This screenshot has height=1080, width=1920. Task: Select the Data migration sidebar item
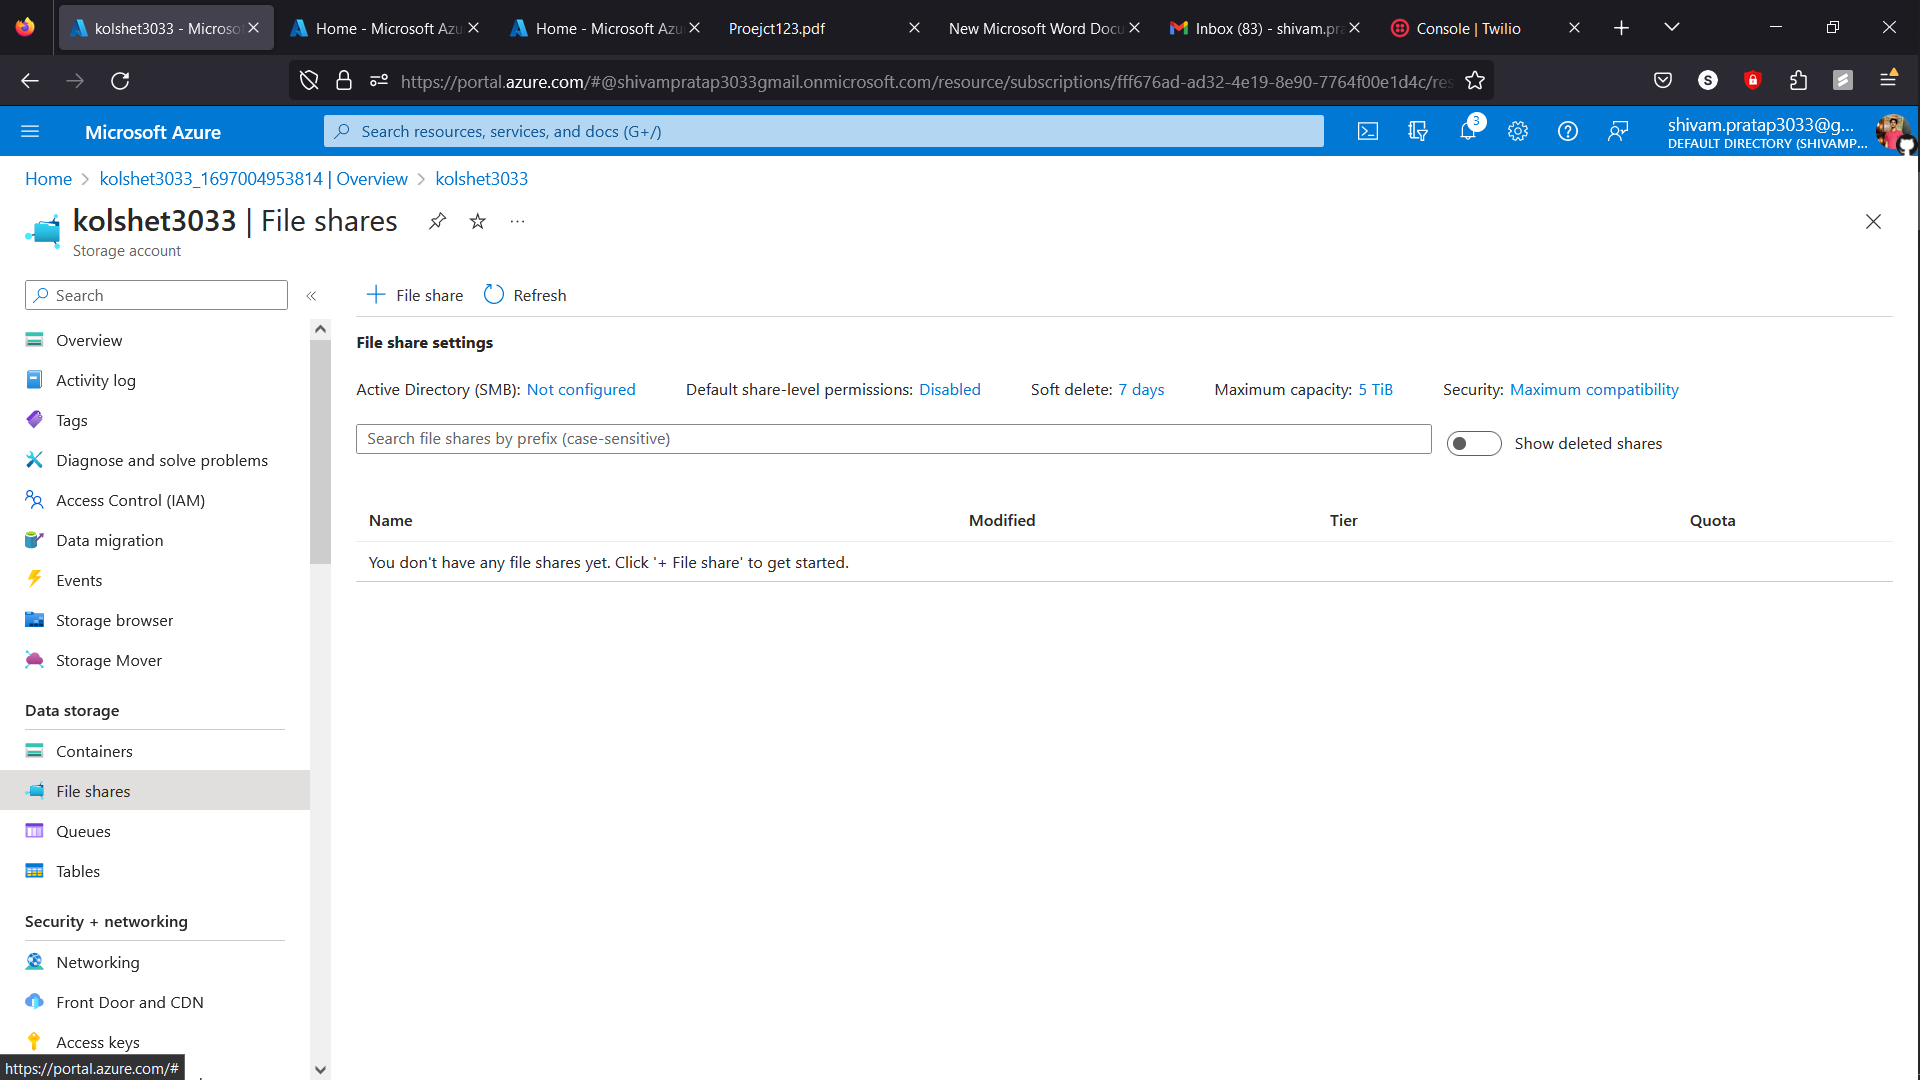[109, 540]
